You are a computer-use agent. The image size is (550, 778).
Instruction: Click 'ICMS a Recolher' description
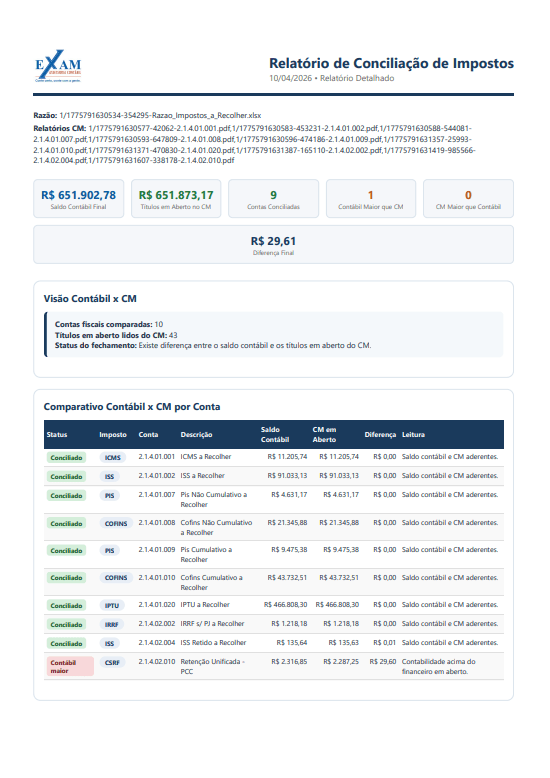(206, 456)
